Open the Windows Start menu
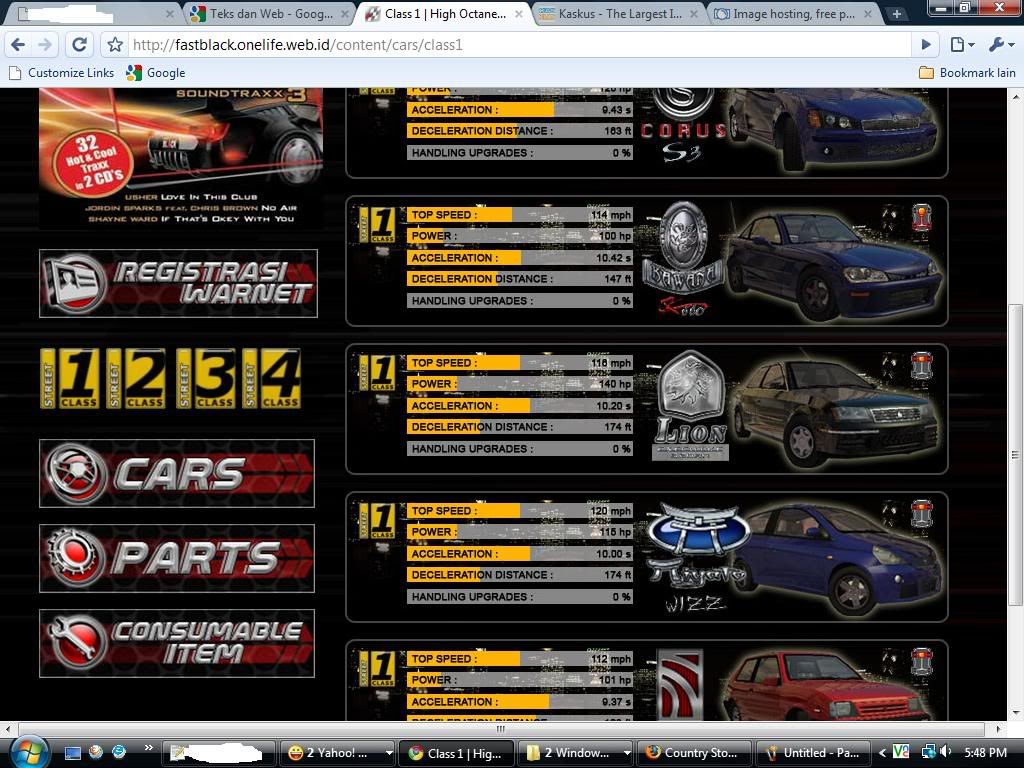 (x=27, y=752)
